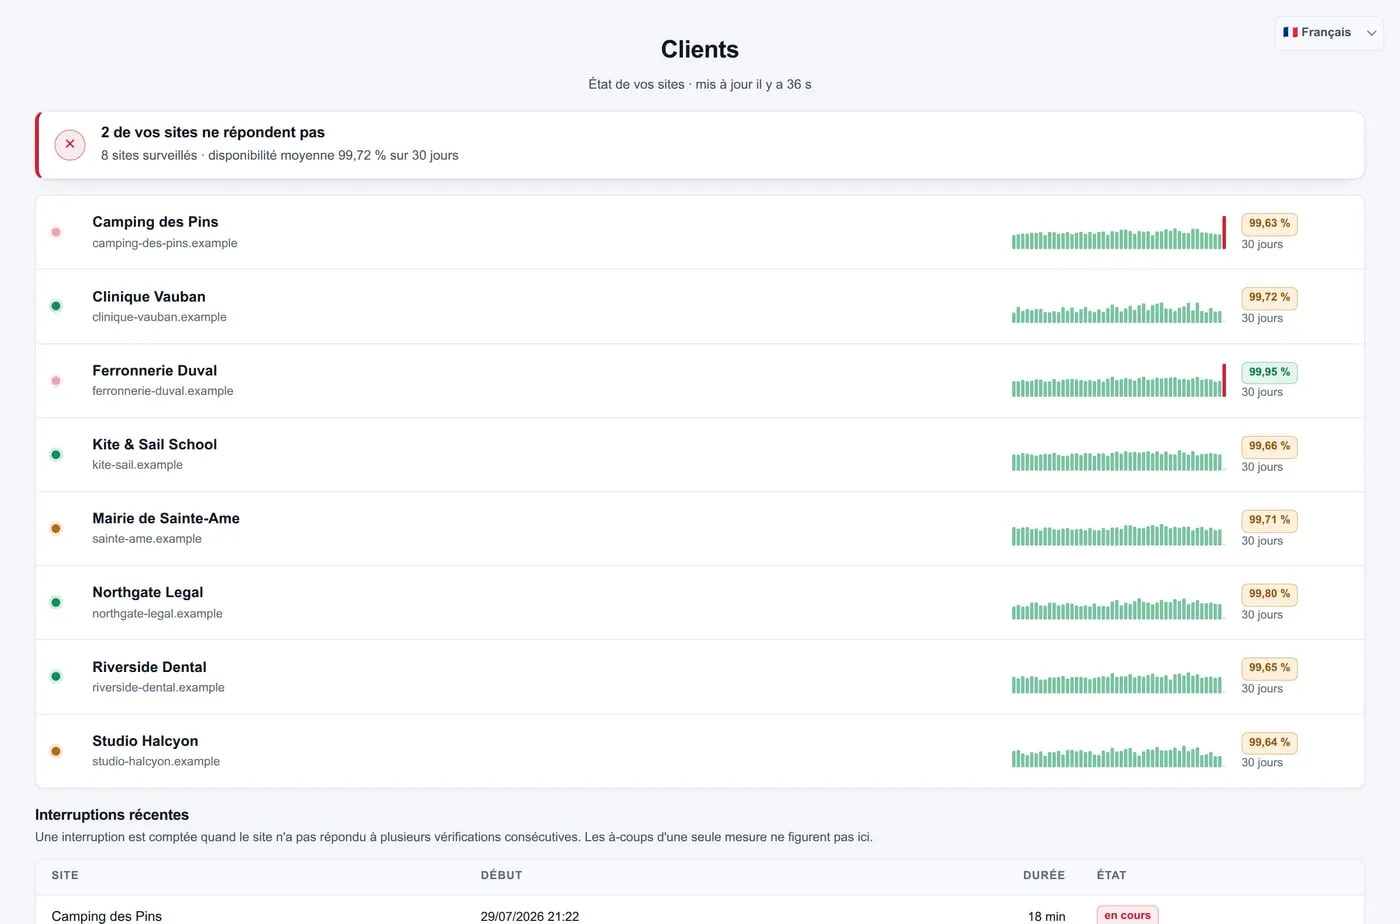Viewport: 1400px width, 924px height.
Task: Click the Ferronnerie Duval uptime bar chart
Action: tap(1119, 380)
